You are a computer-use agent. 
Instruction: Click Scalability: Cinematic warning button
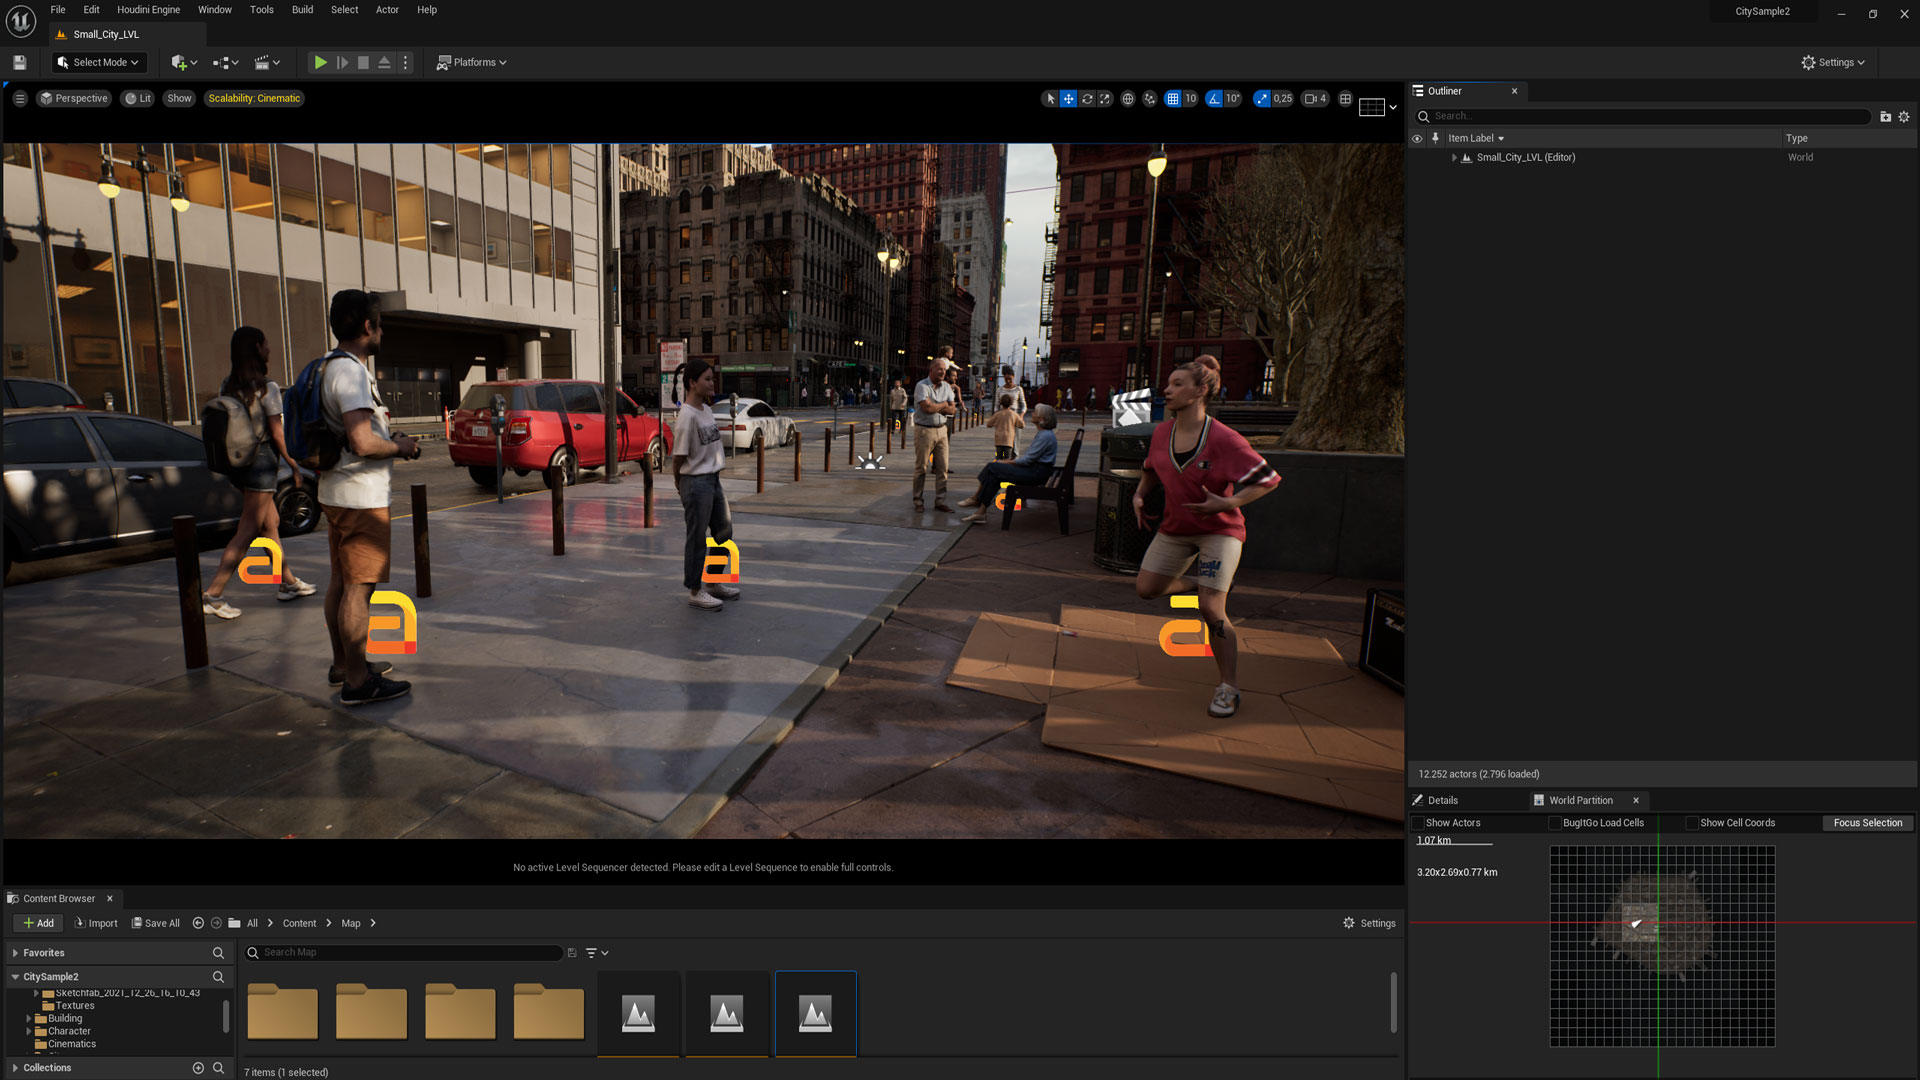click(x=254, y=98)
